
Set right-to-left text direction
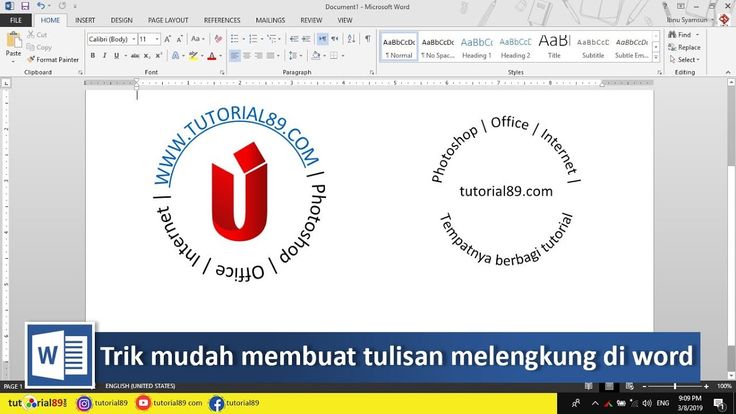(x=335, y=39)
